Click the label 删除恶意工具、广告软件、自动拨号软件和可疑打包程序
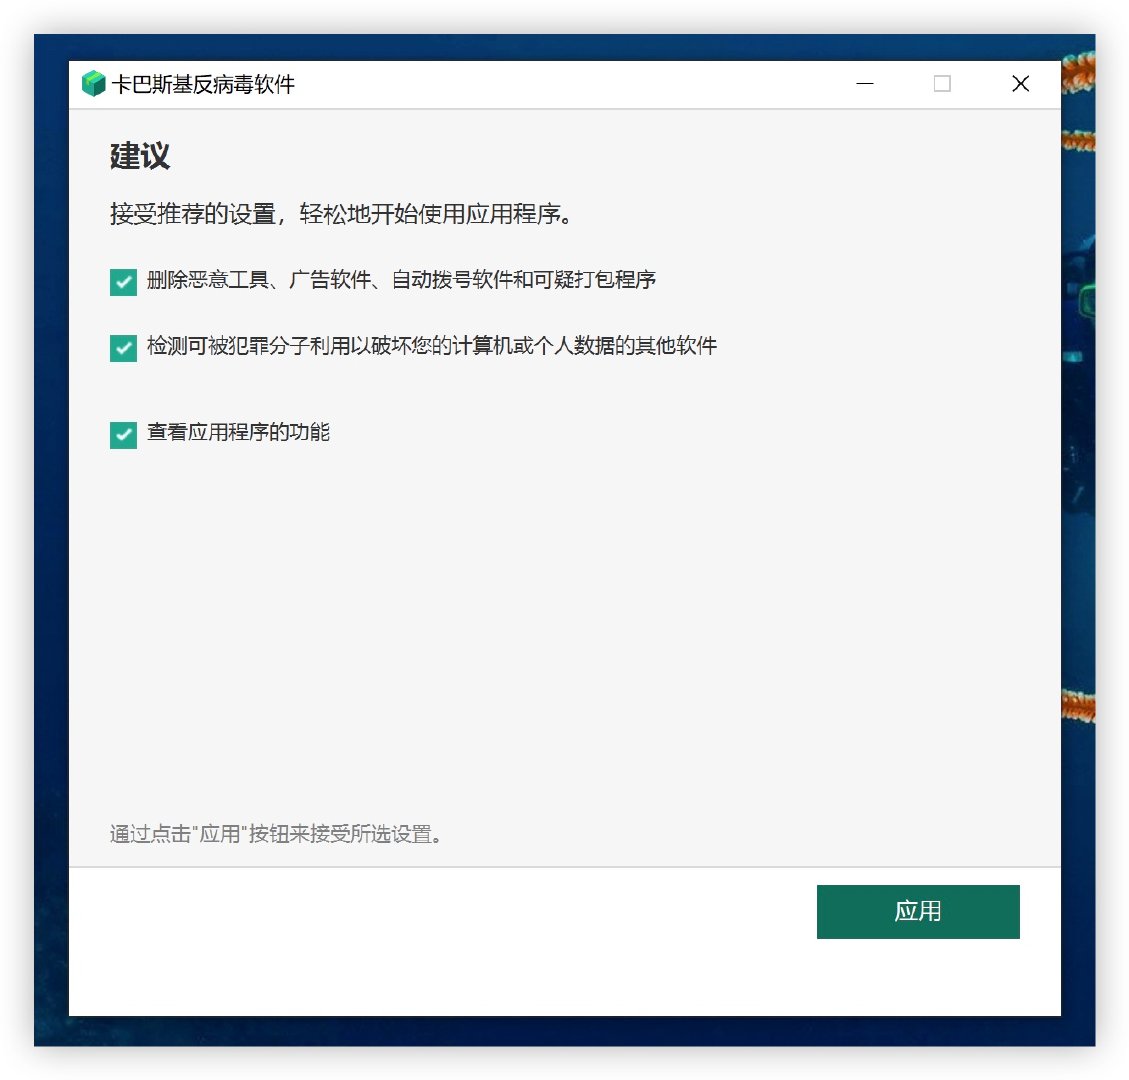The width and height of the screenshot is (1129, 1080). 401,279
